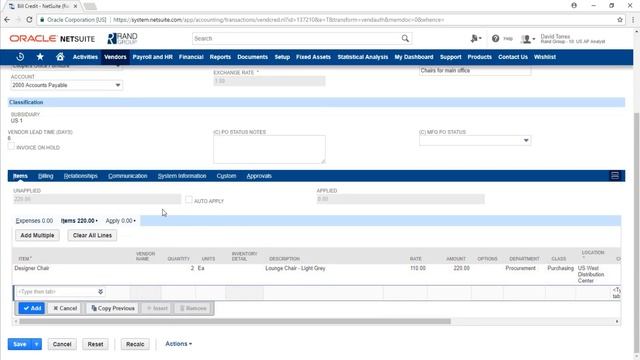Open the Financial menu
Screen dimensions: 640x360
pos(191,57)
